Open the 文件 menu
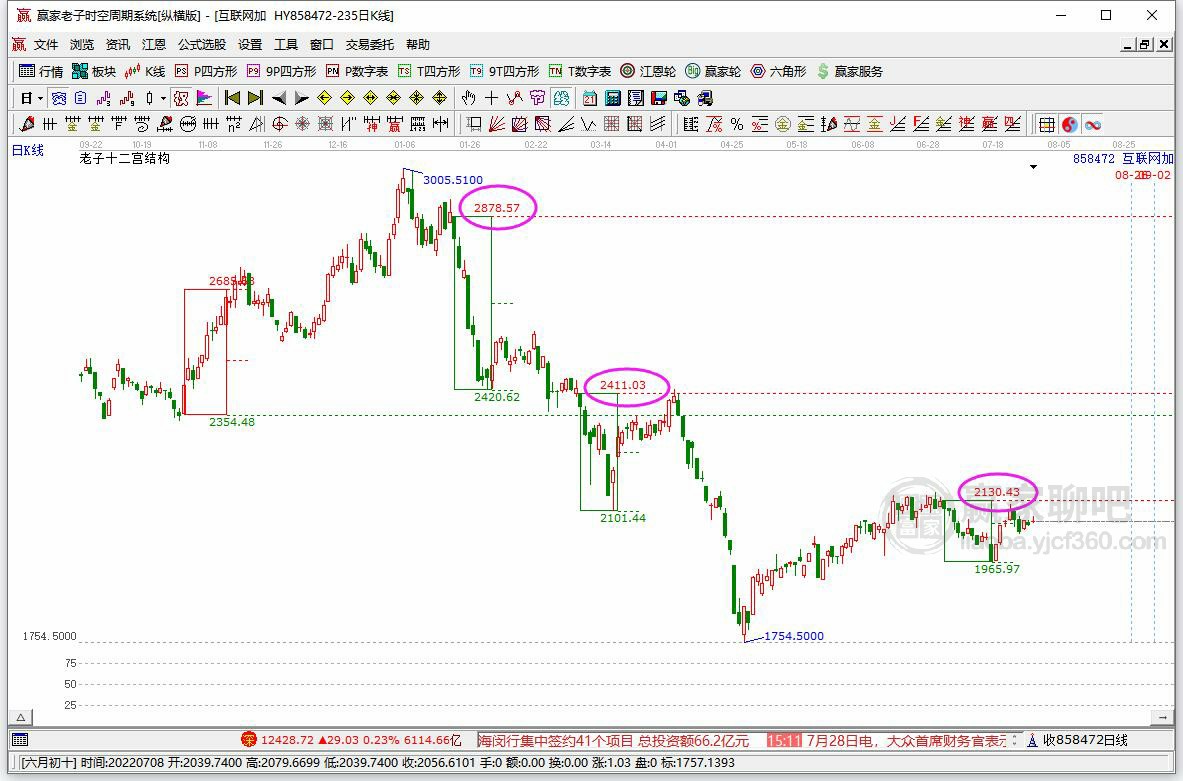The width and height of the screenshot is (1183, 781). click(46, 45)
